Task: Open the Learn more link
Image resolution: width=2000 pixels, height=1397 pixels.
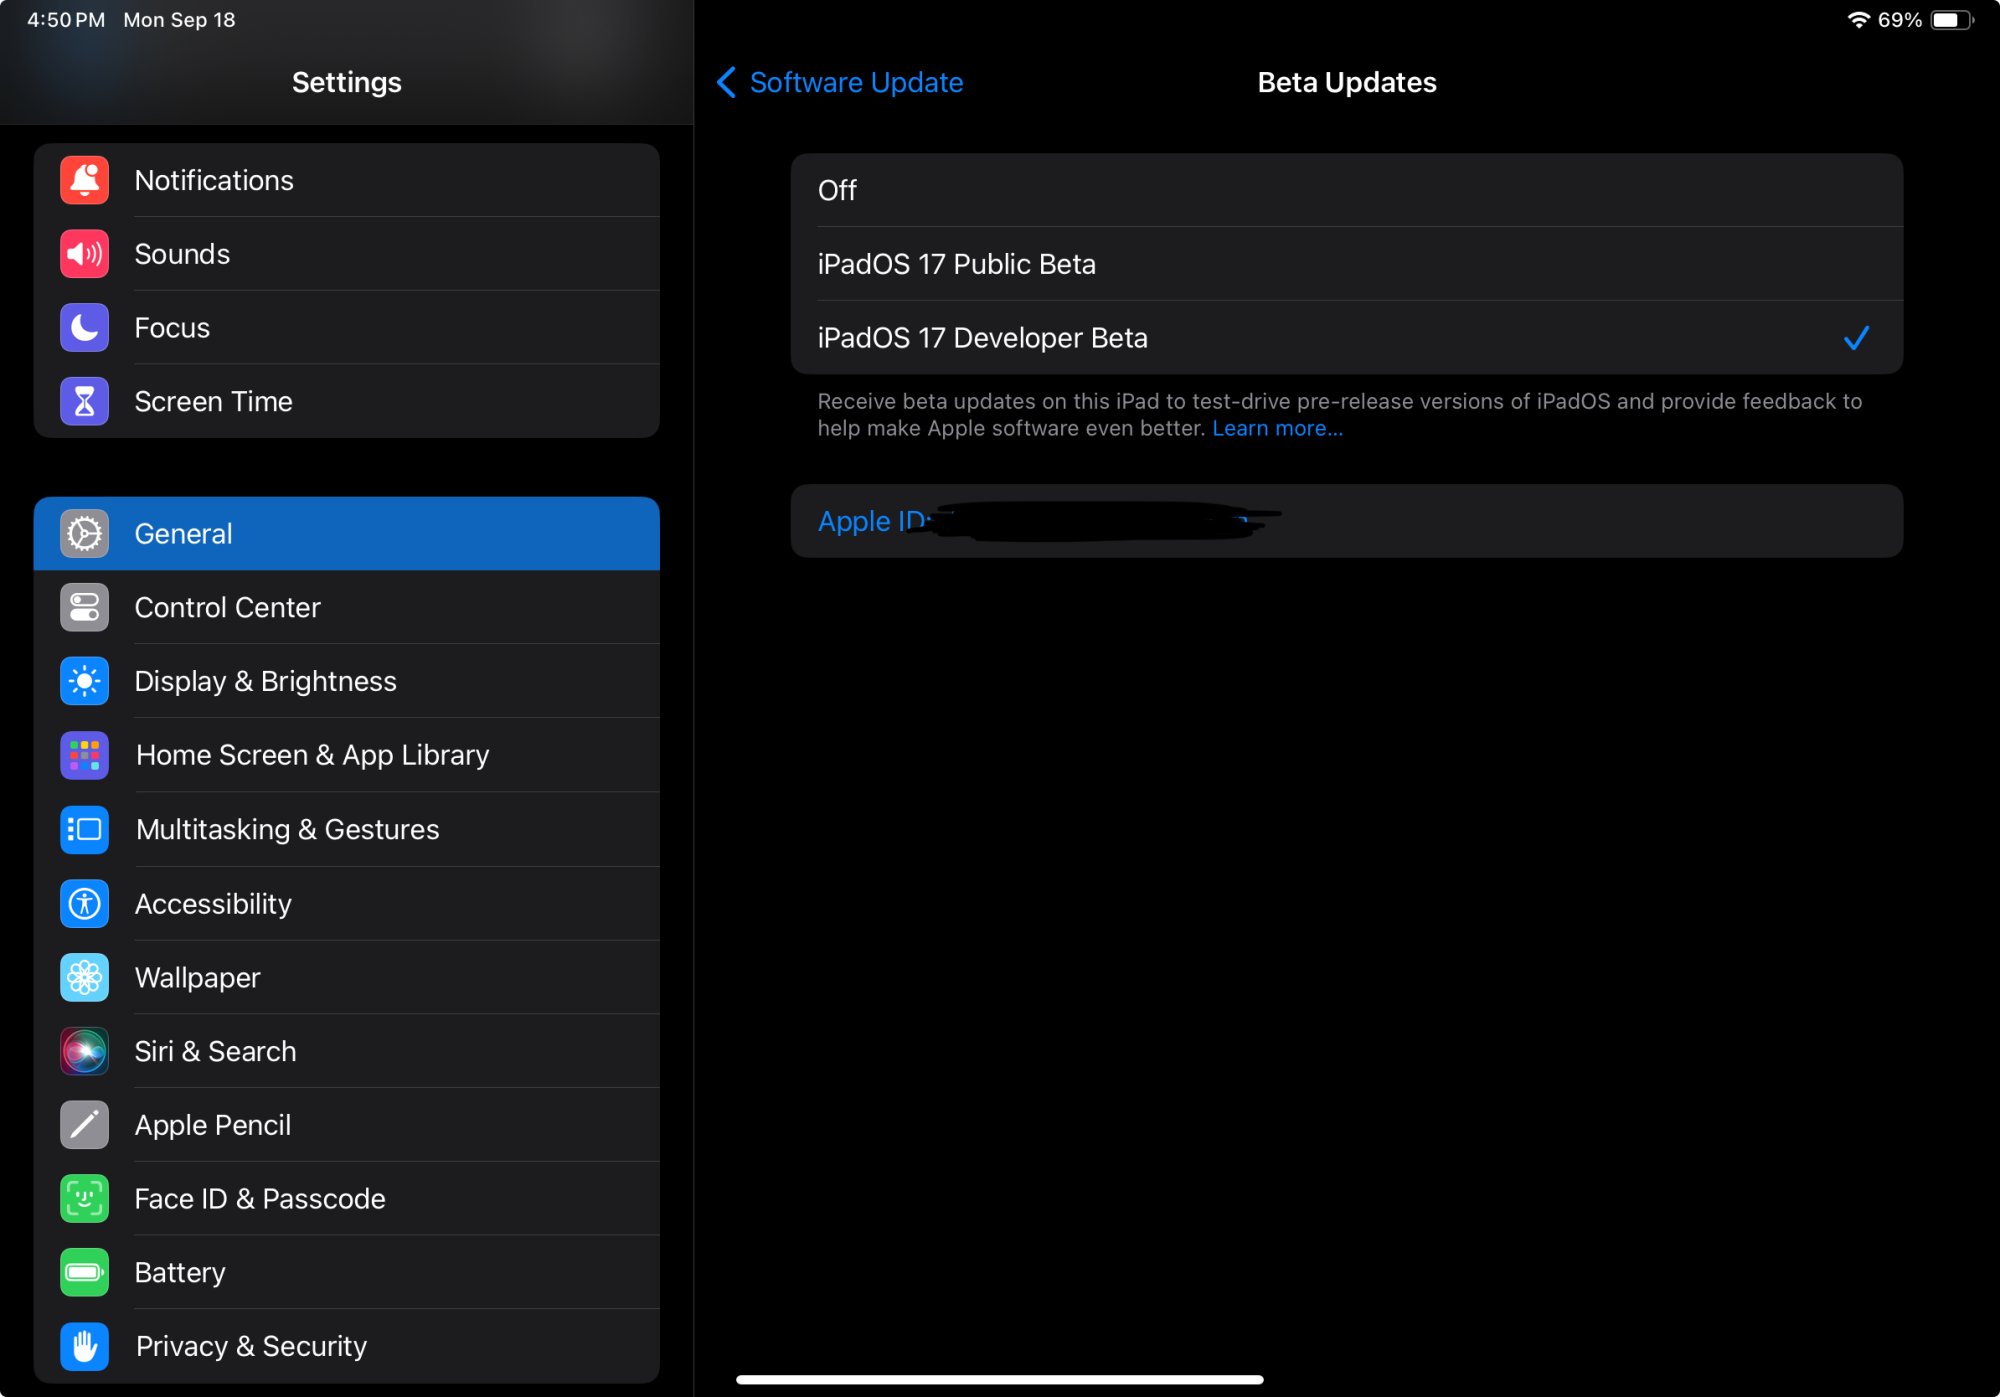Action: point(1277,429)
